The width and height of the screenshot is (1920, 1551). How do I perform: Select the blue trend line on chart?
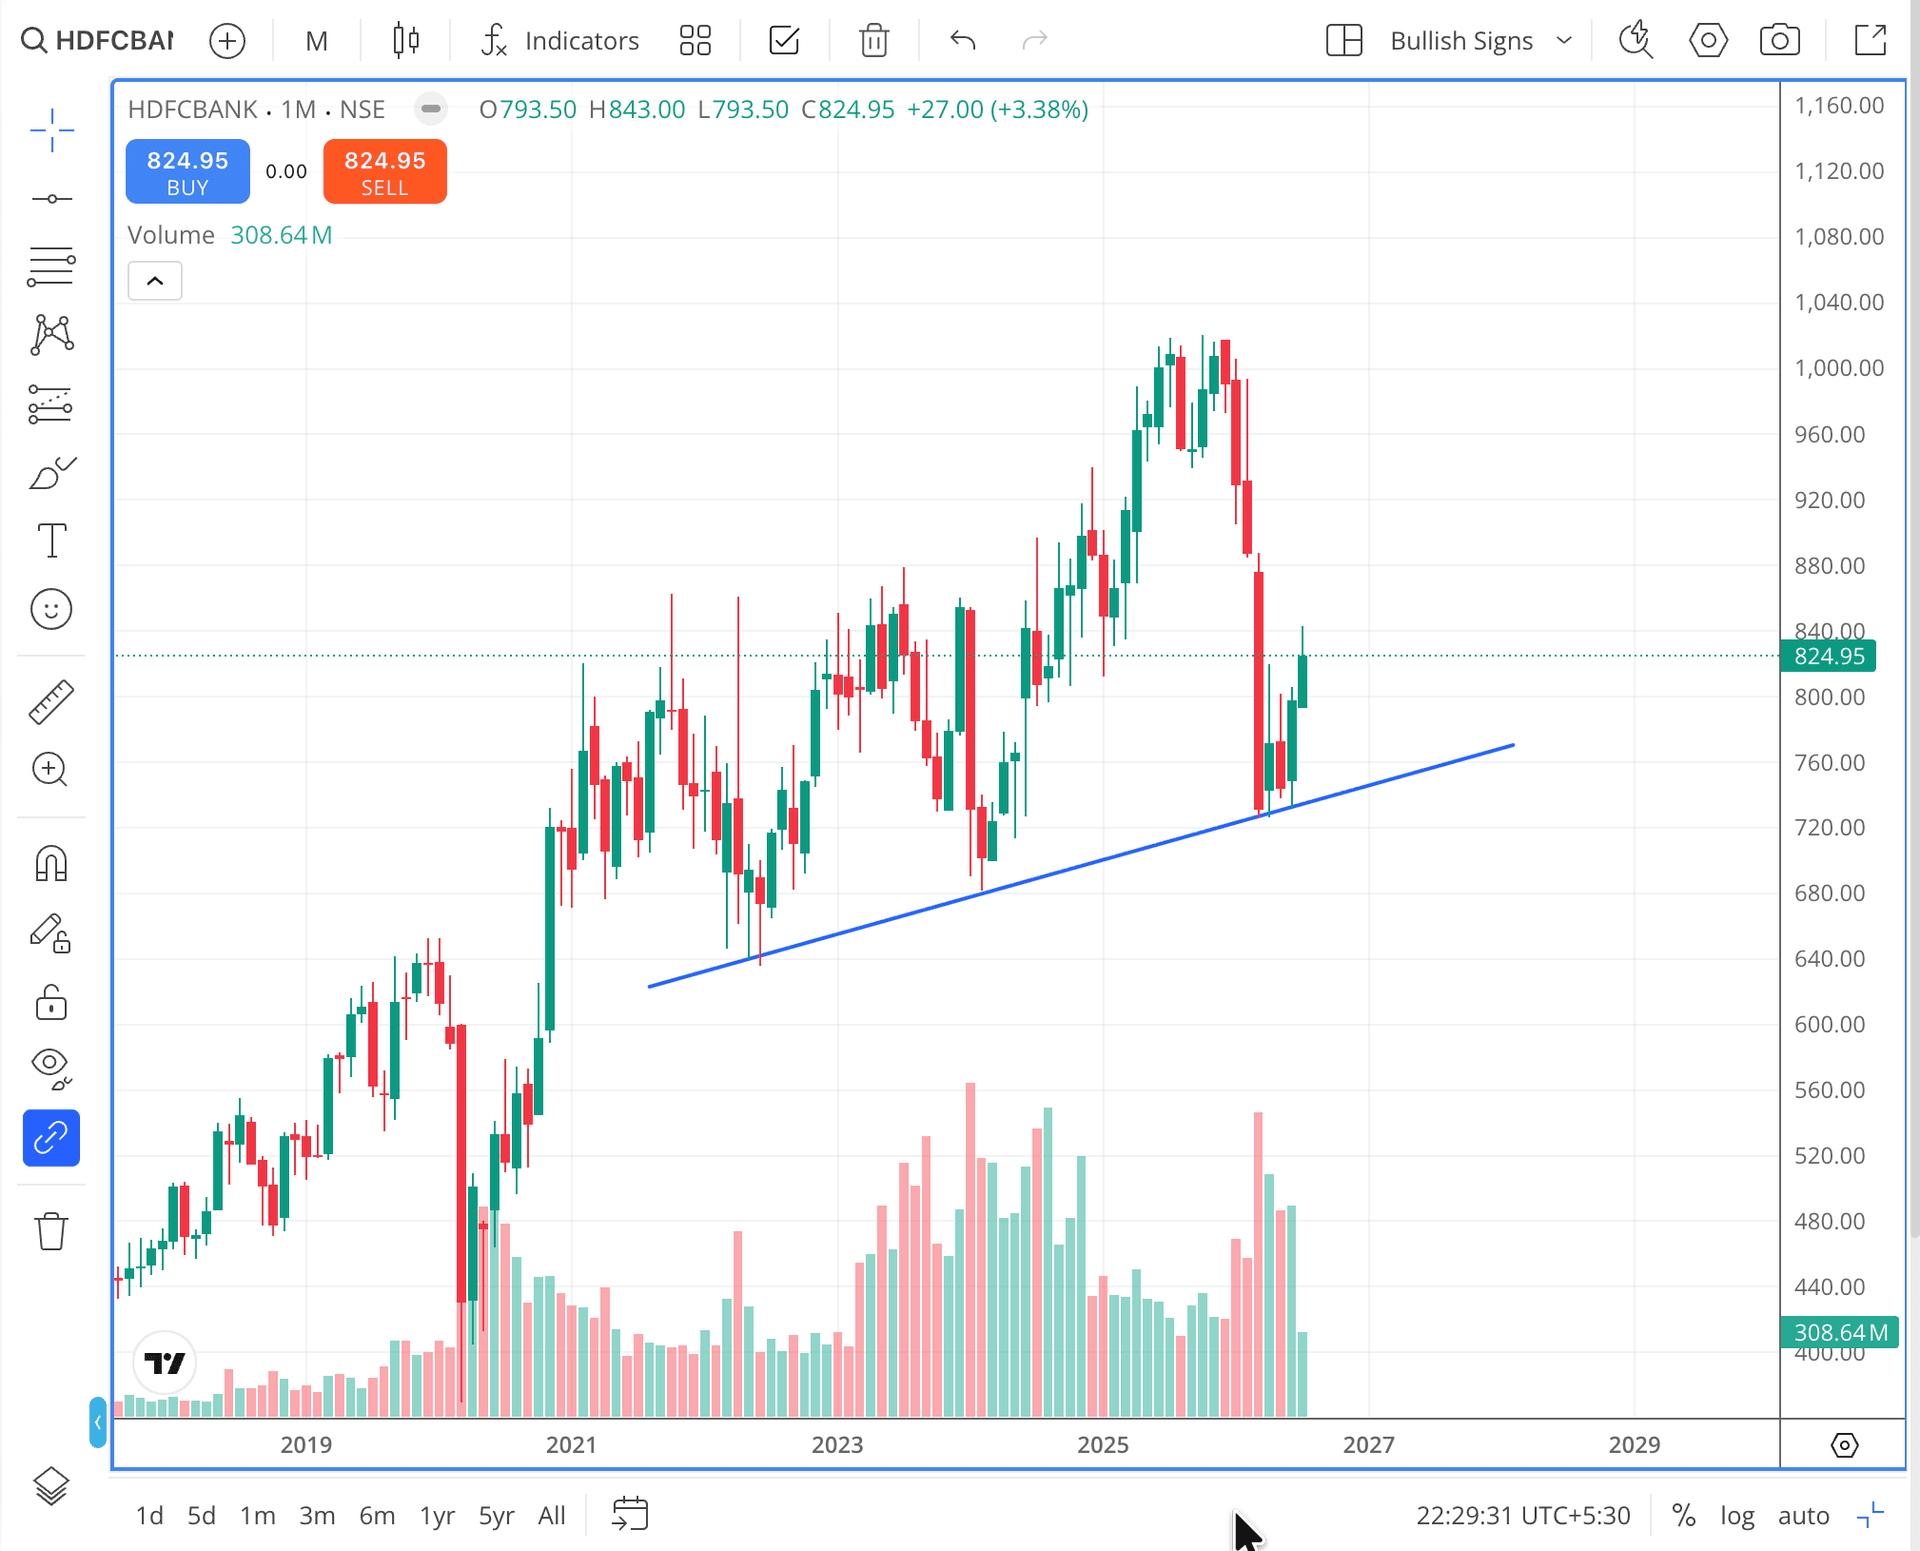click(x=1081, y=866)
